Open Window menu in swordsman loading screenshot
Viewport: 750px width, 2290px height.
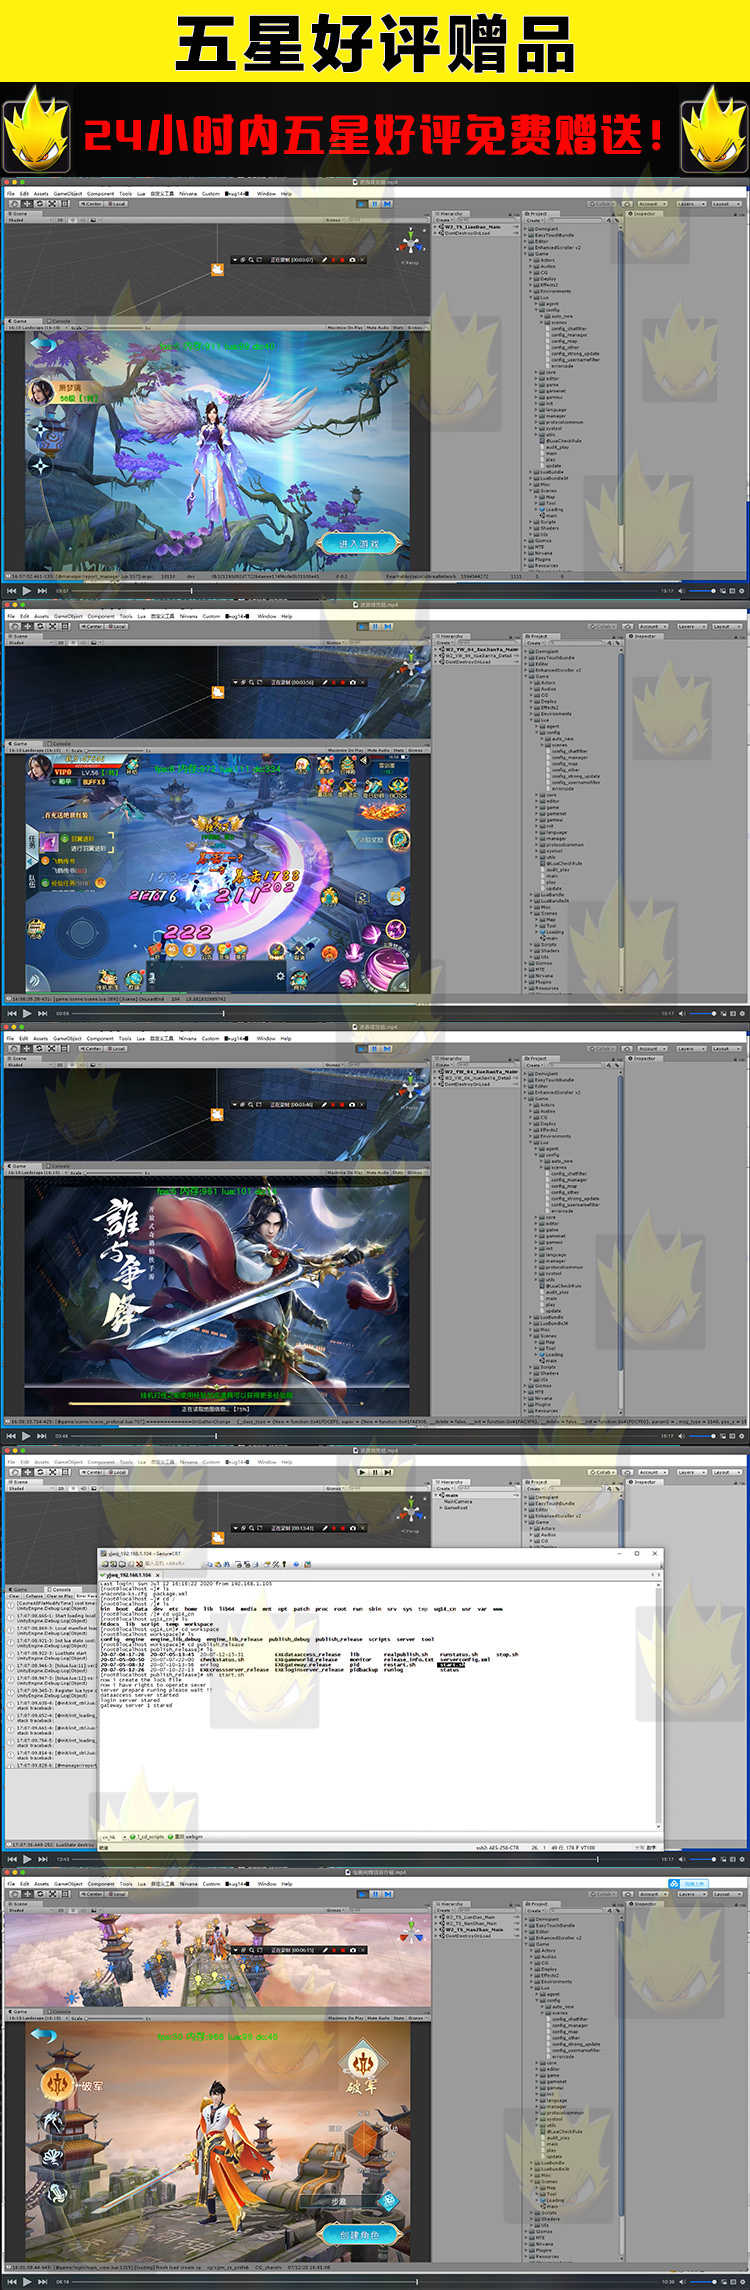tap(266, 1038)
